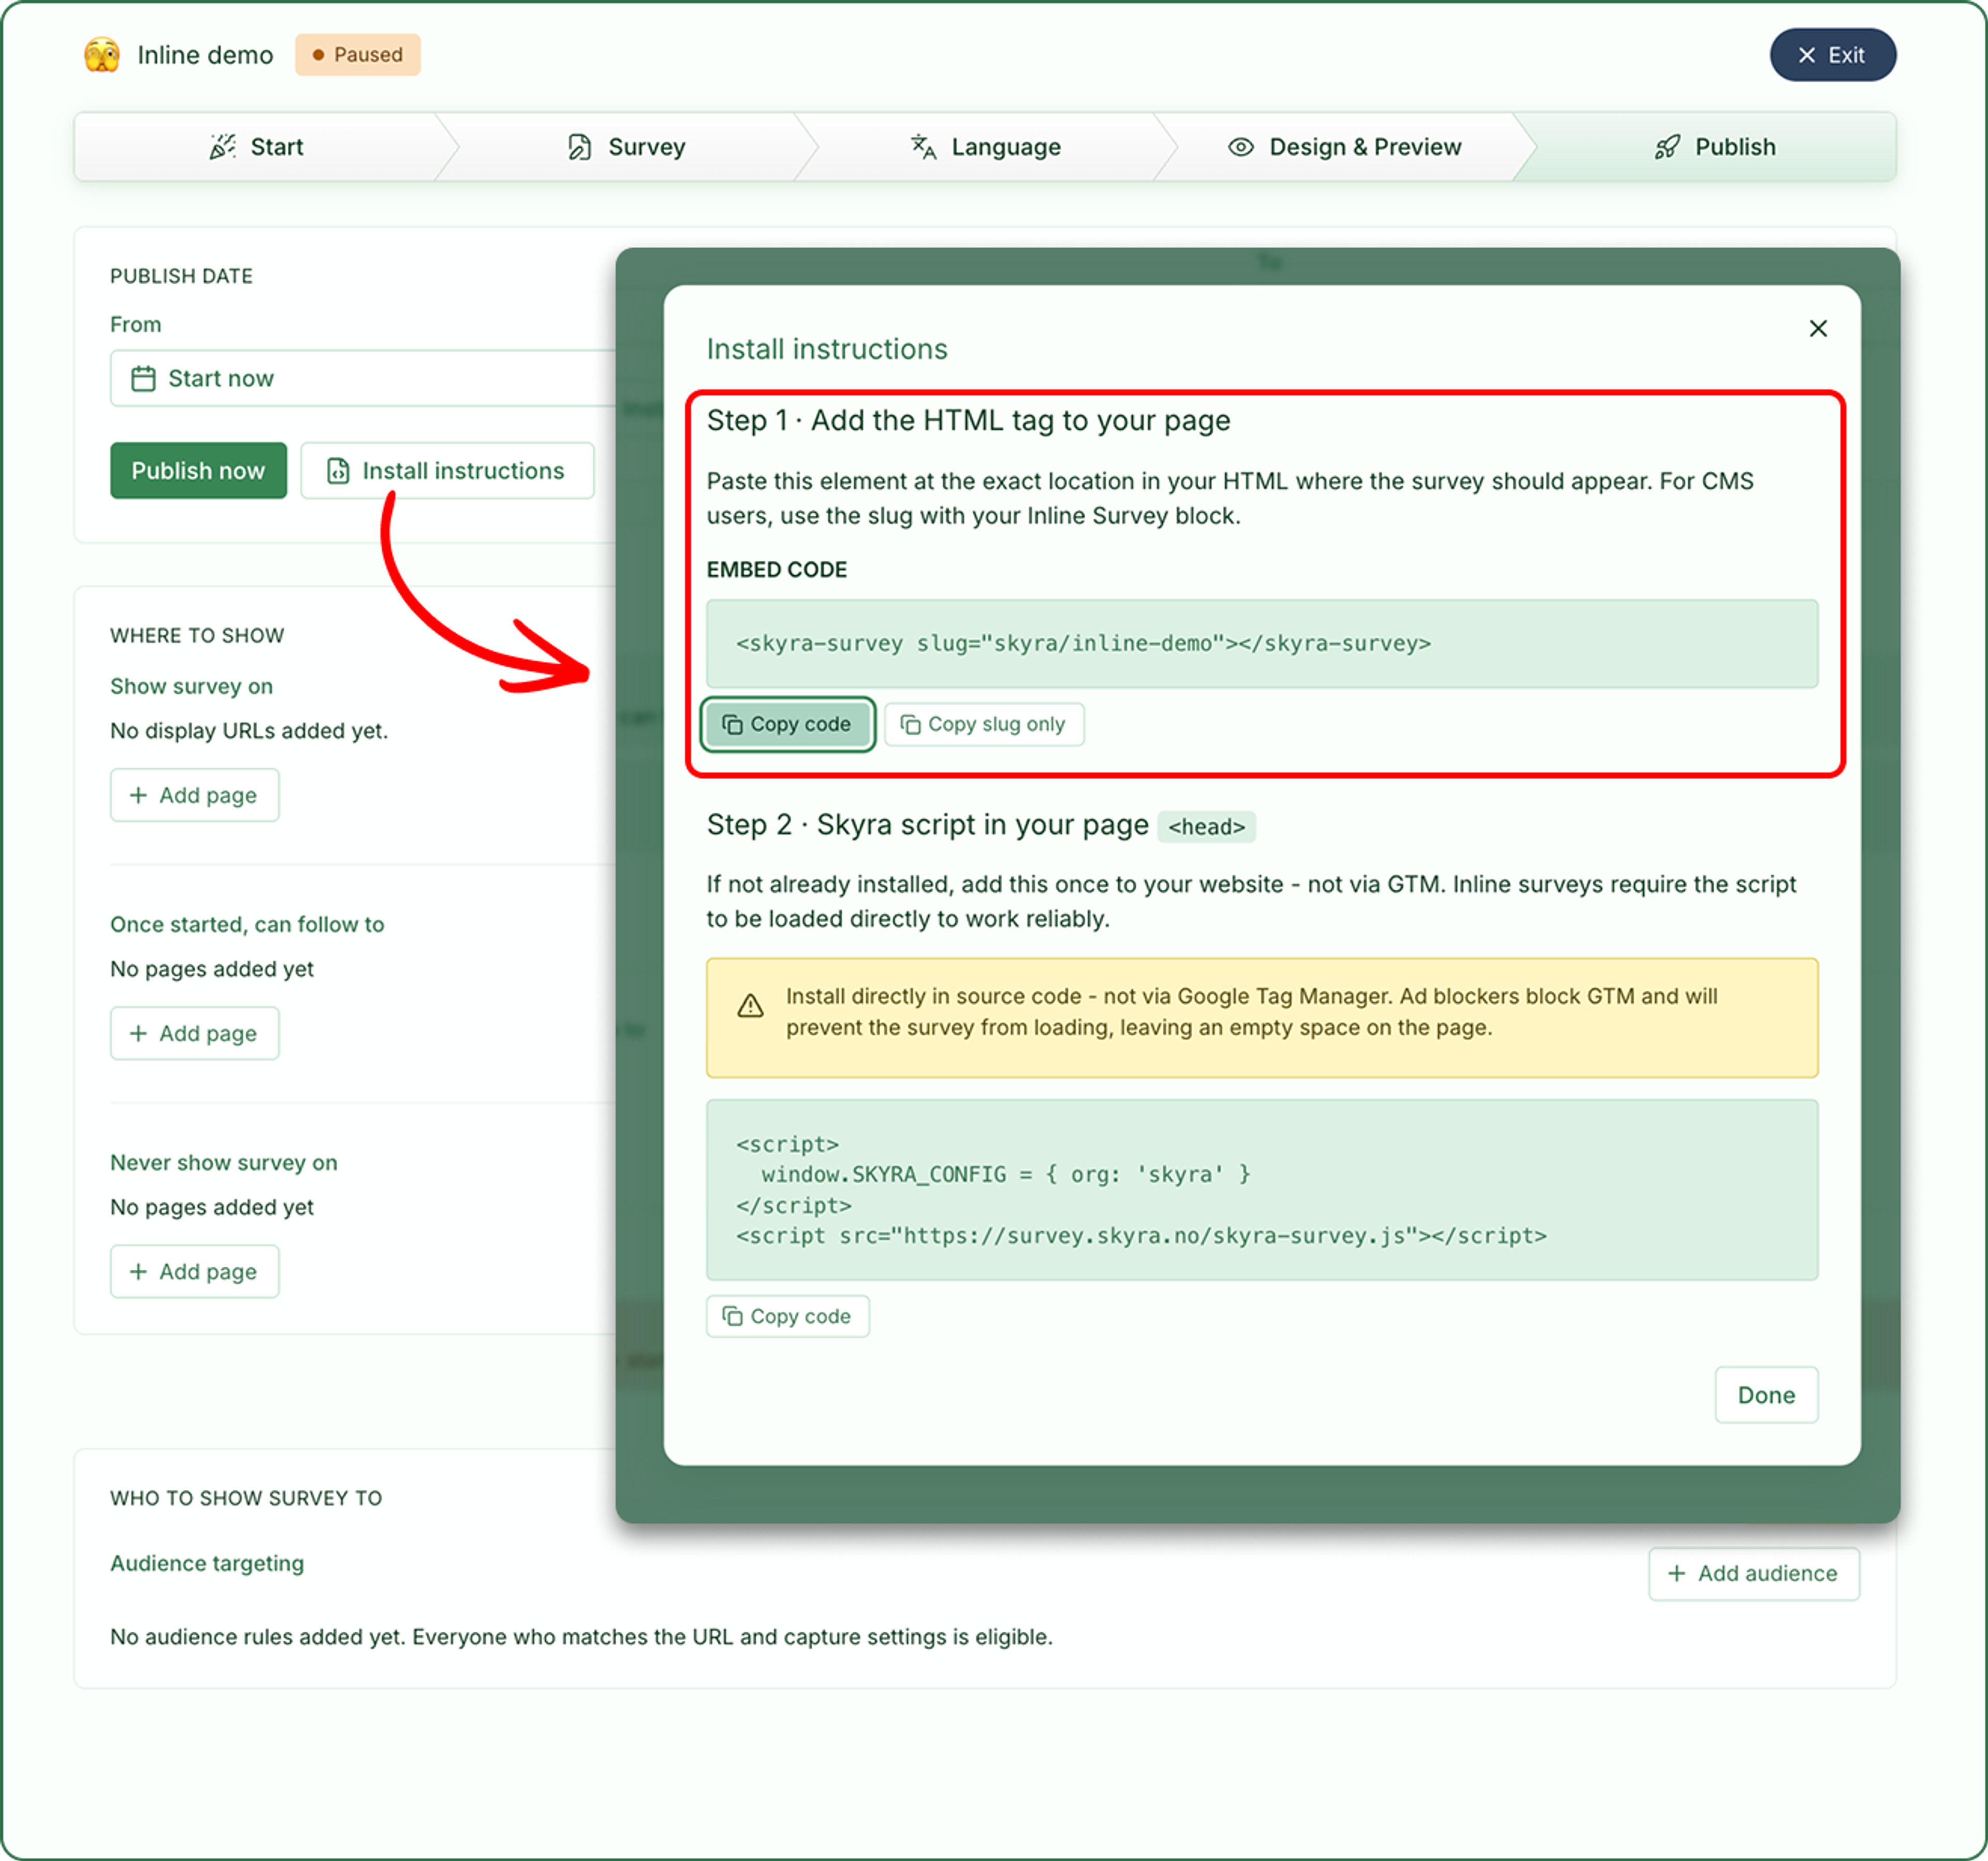This screenshot has width=1988, height=1861.
Task: Click "No display URLs added yet." text
Action: 249,730
